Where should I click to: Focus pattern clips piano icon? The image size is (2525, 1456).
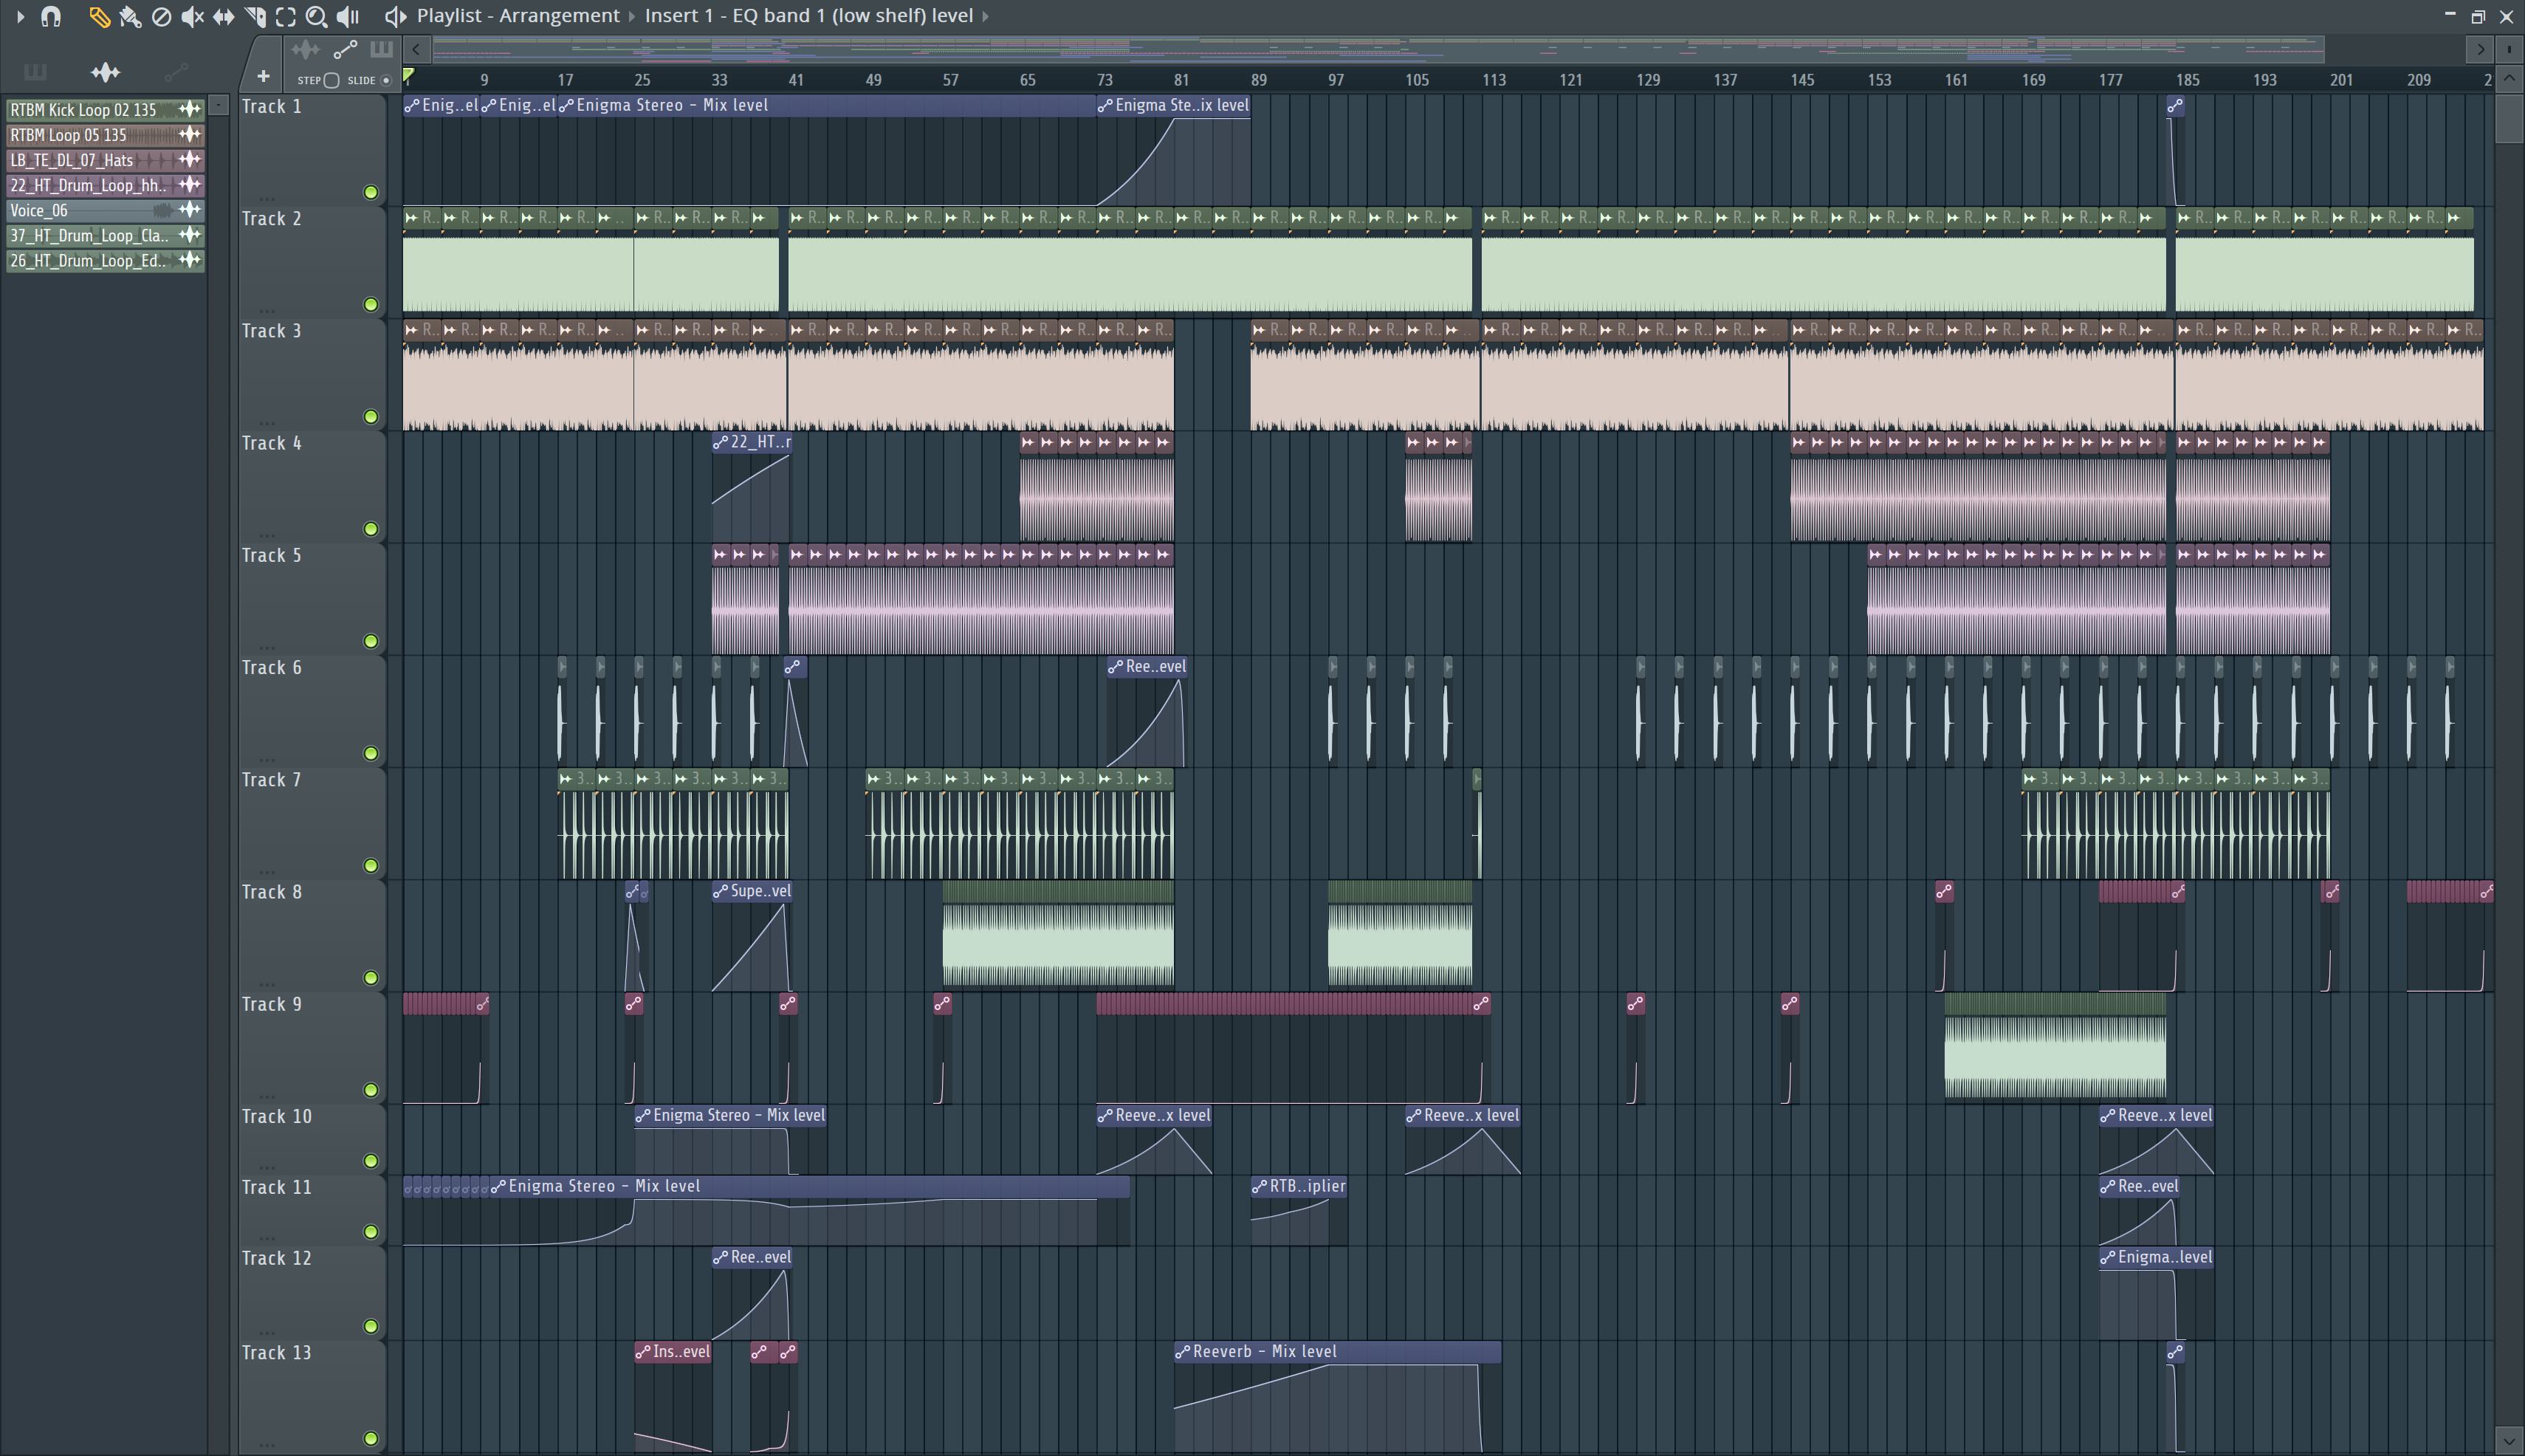click(381, 49)
